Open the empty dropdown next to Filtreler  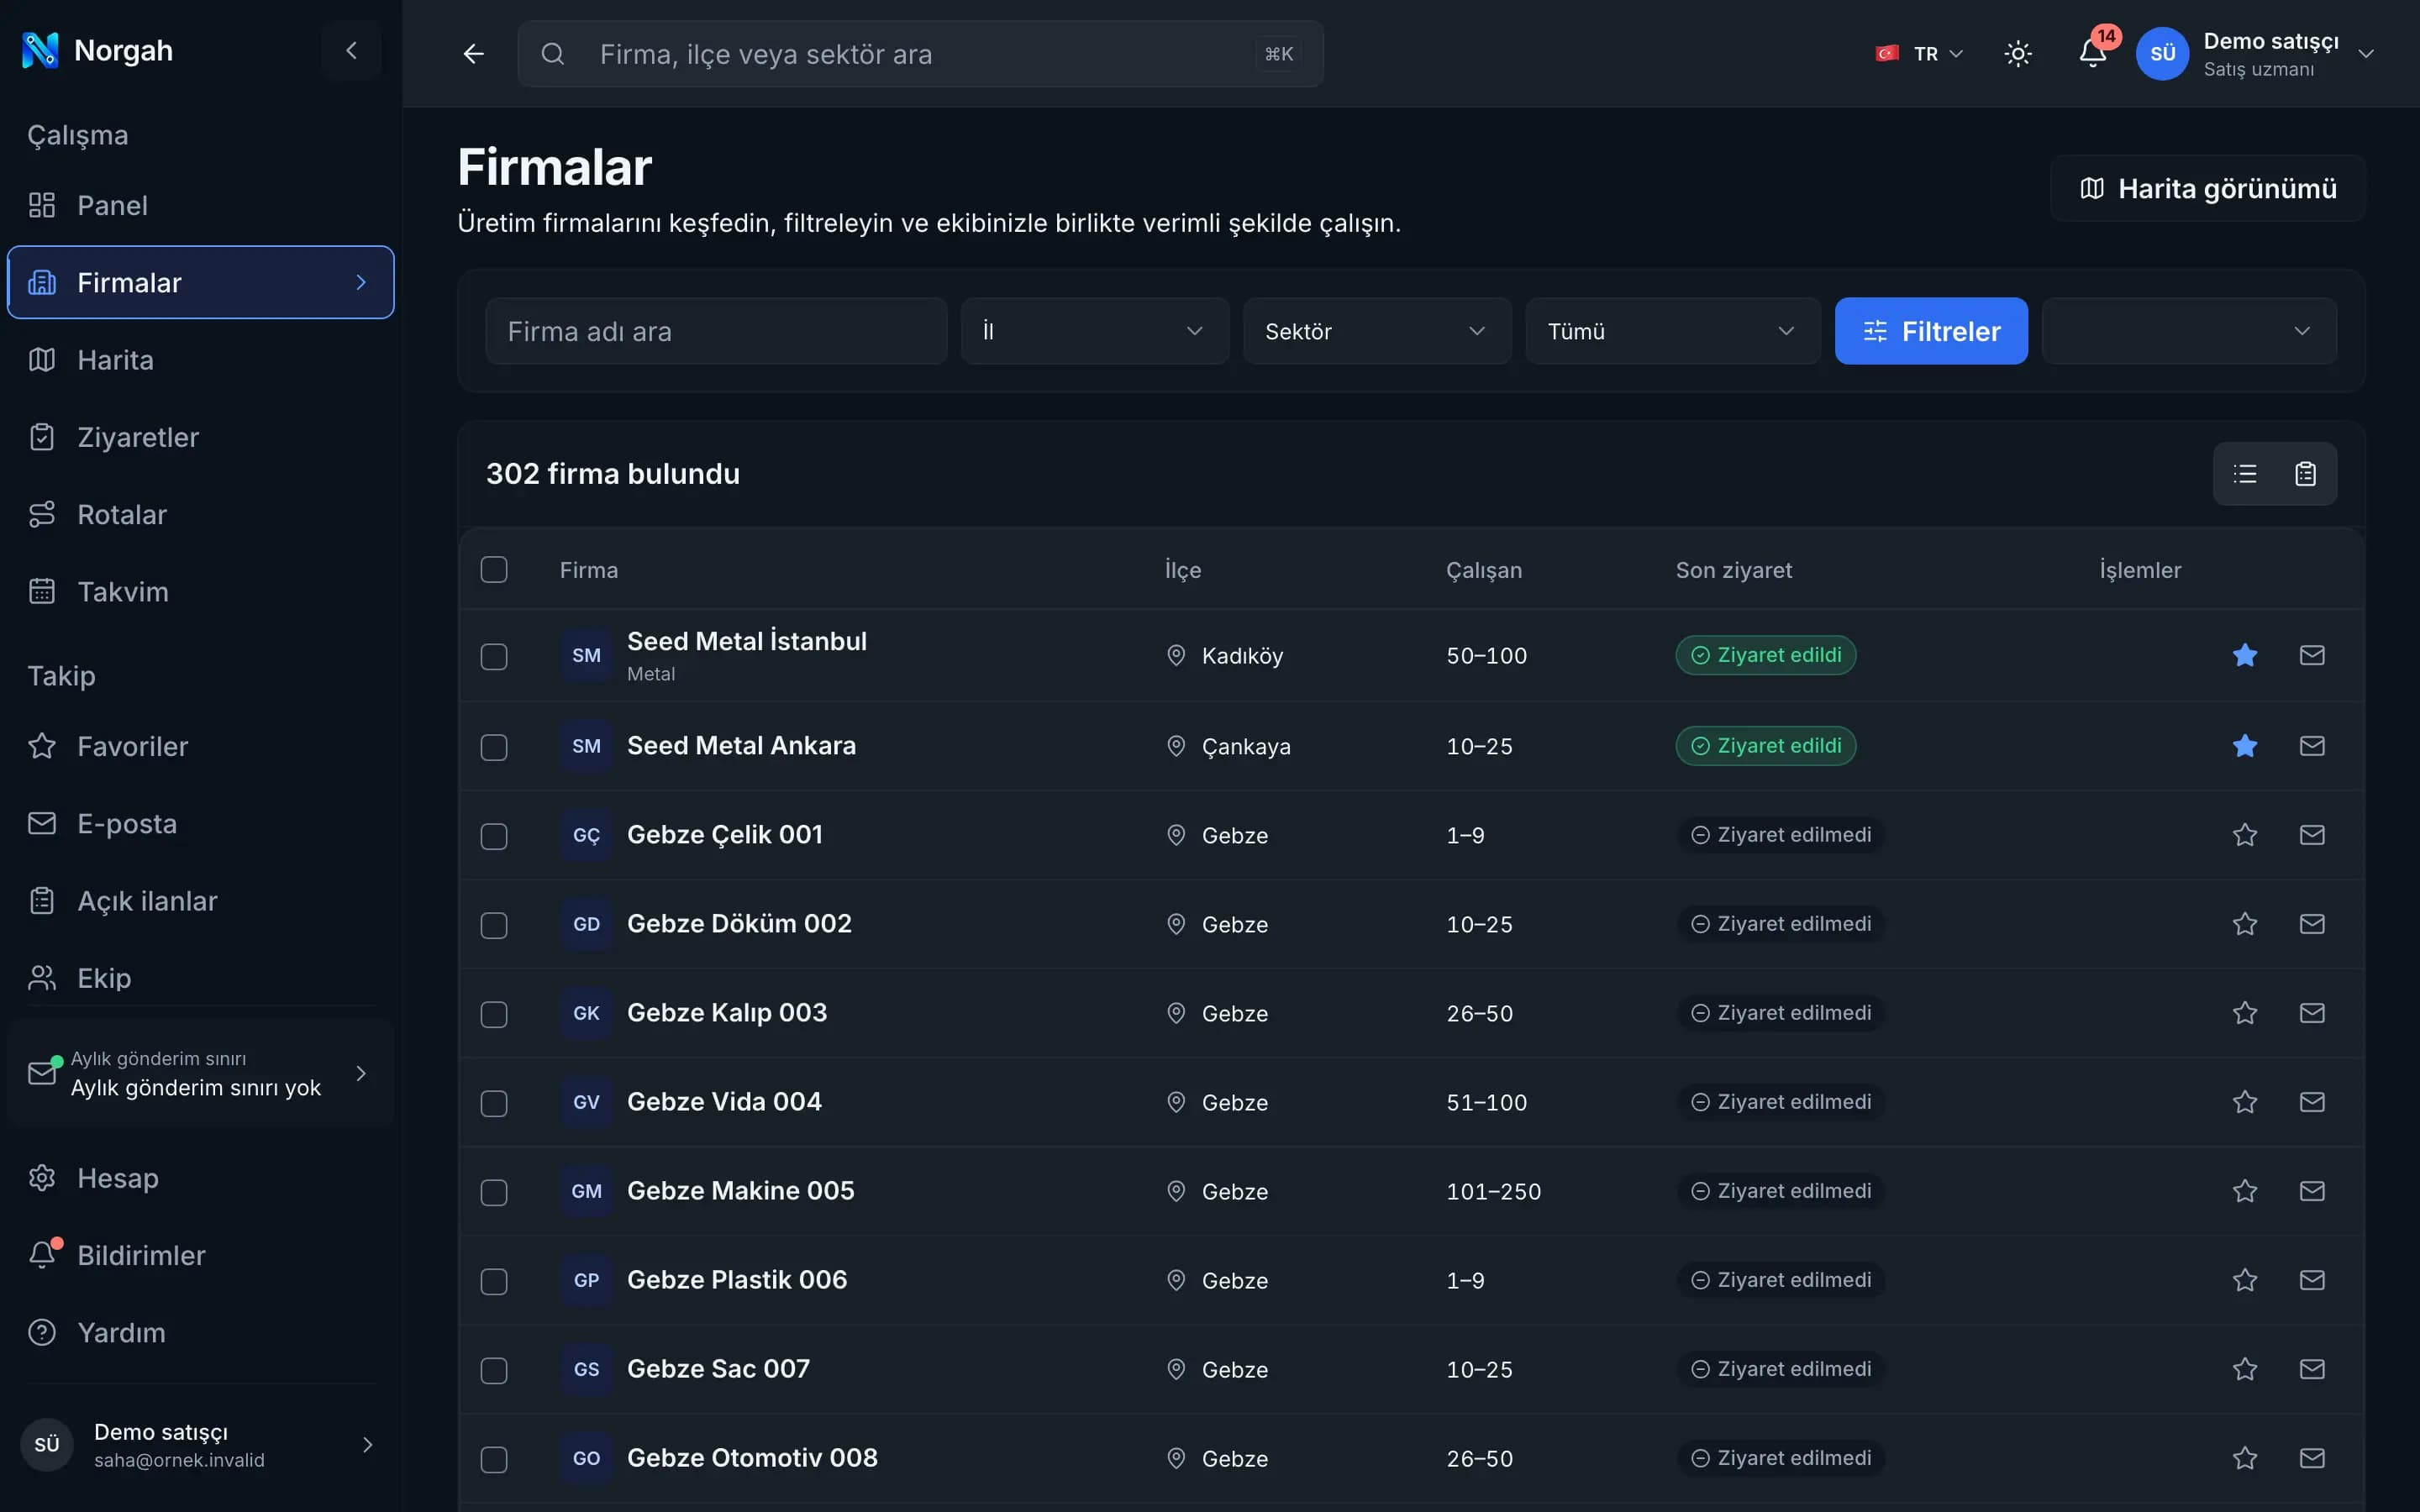tap(2189, 331)
